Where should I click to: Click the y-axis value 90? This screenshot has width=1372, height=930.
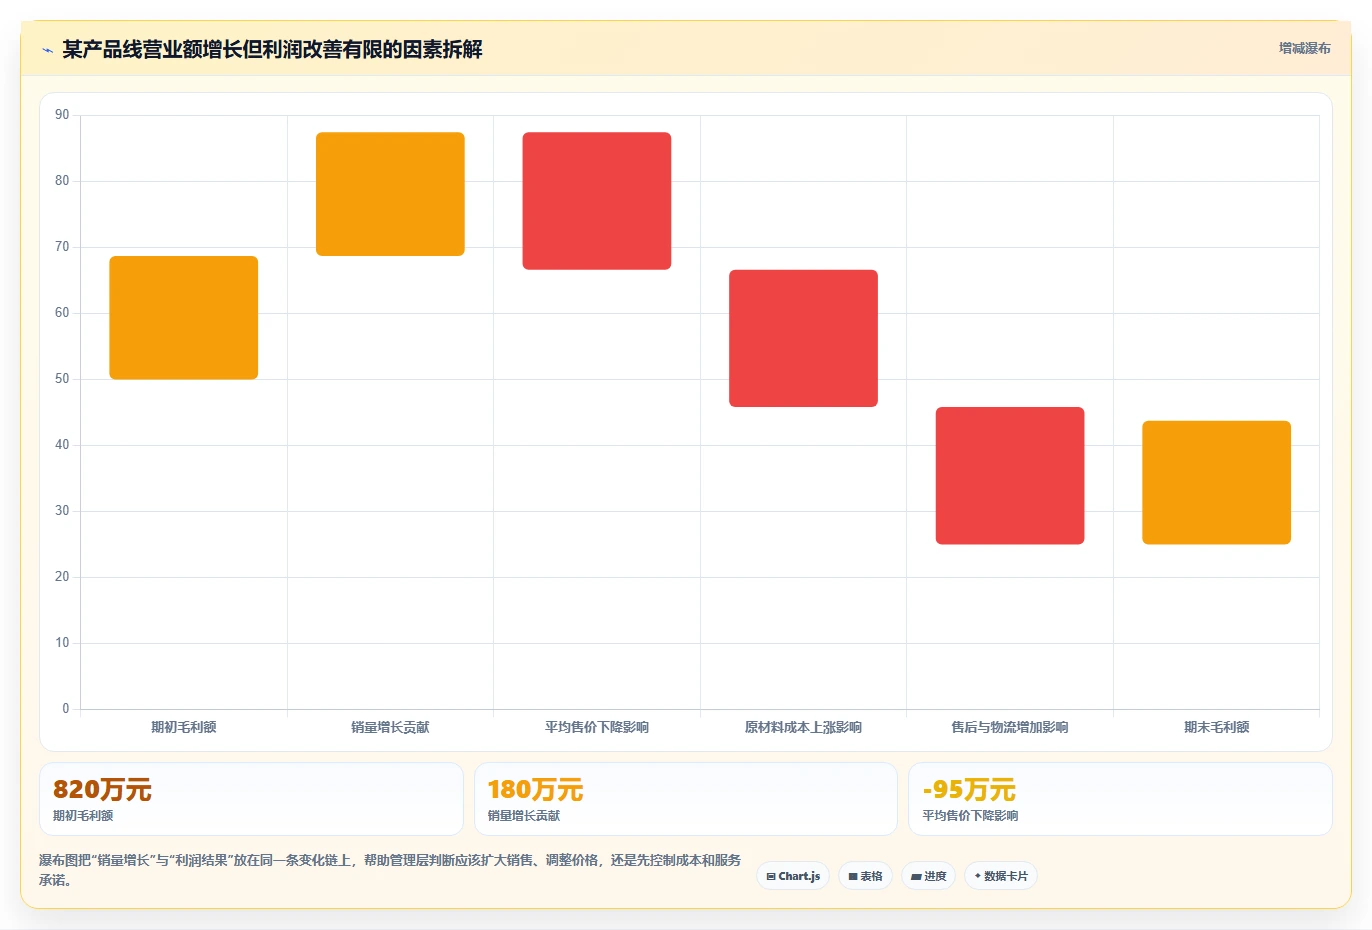pyautogui.click(x=62, y=115)
